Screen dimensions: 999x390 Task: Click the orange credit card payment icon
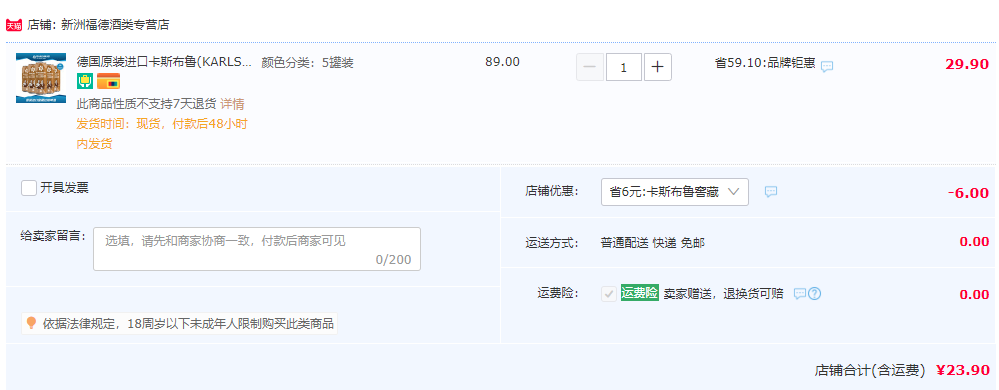tap(108, 81)
